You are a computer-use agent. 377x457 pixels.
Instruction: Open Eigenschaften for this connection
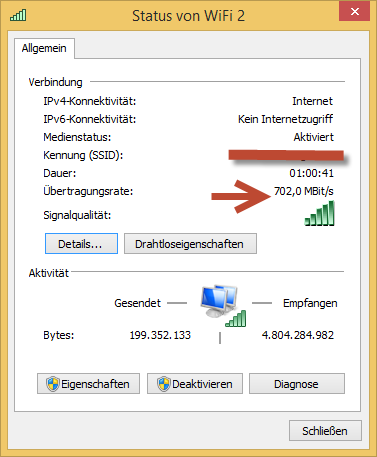[88, 384]
